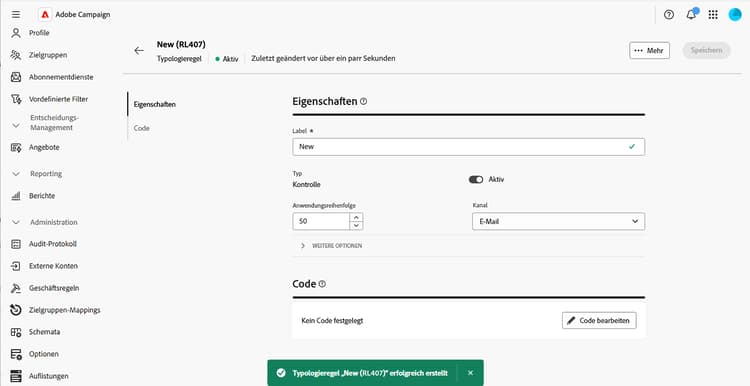Screen dimensions: 750x386
Task: Collapse the Administration group
Action: click(x=16, y=222)
